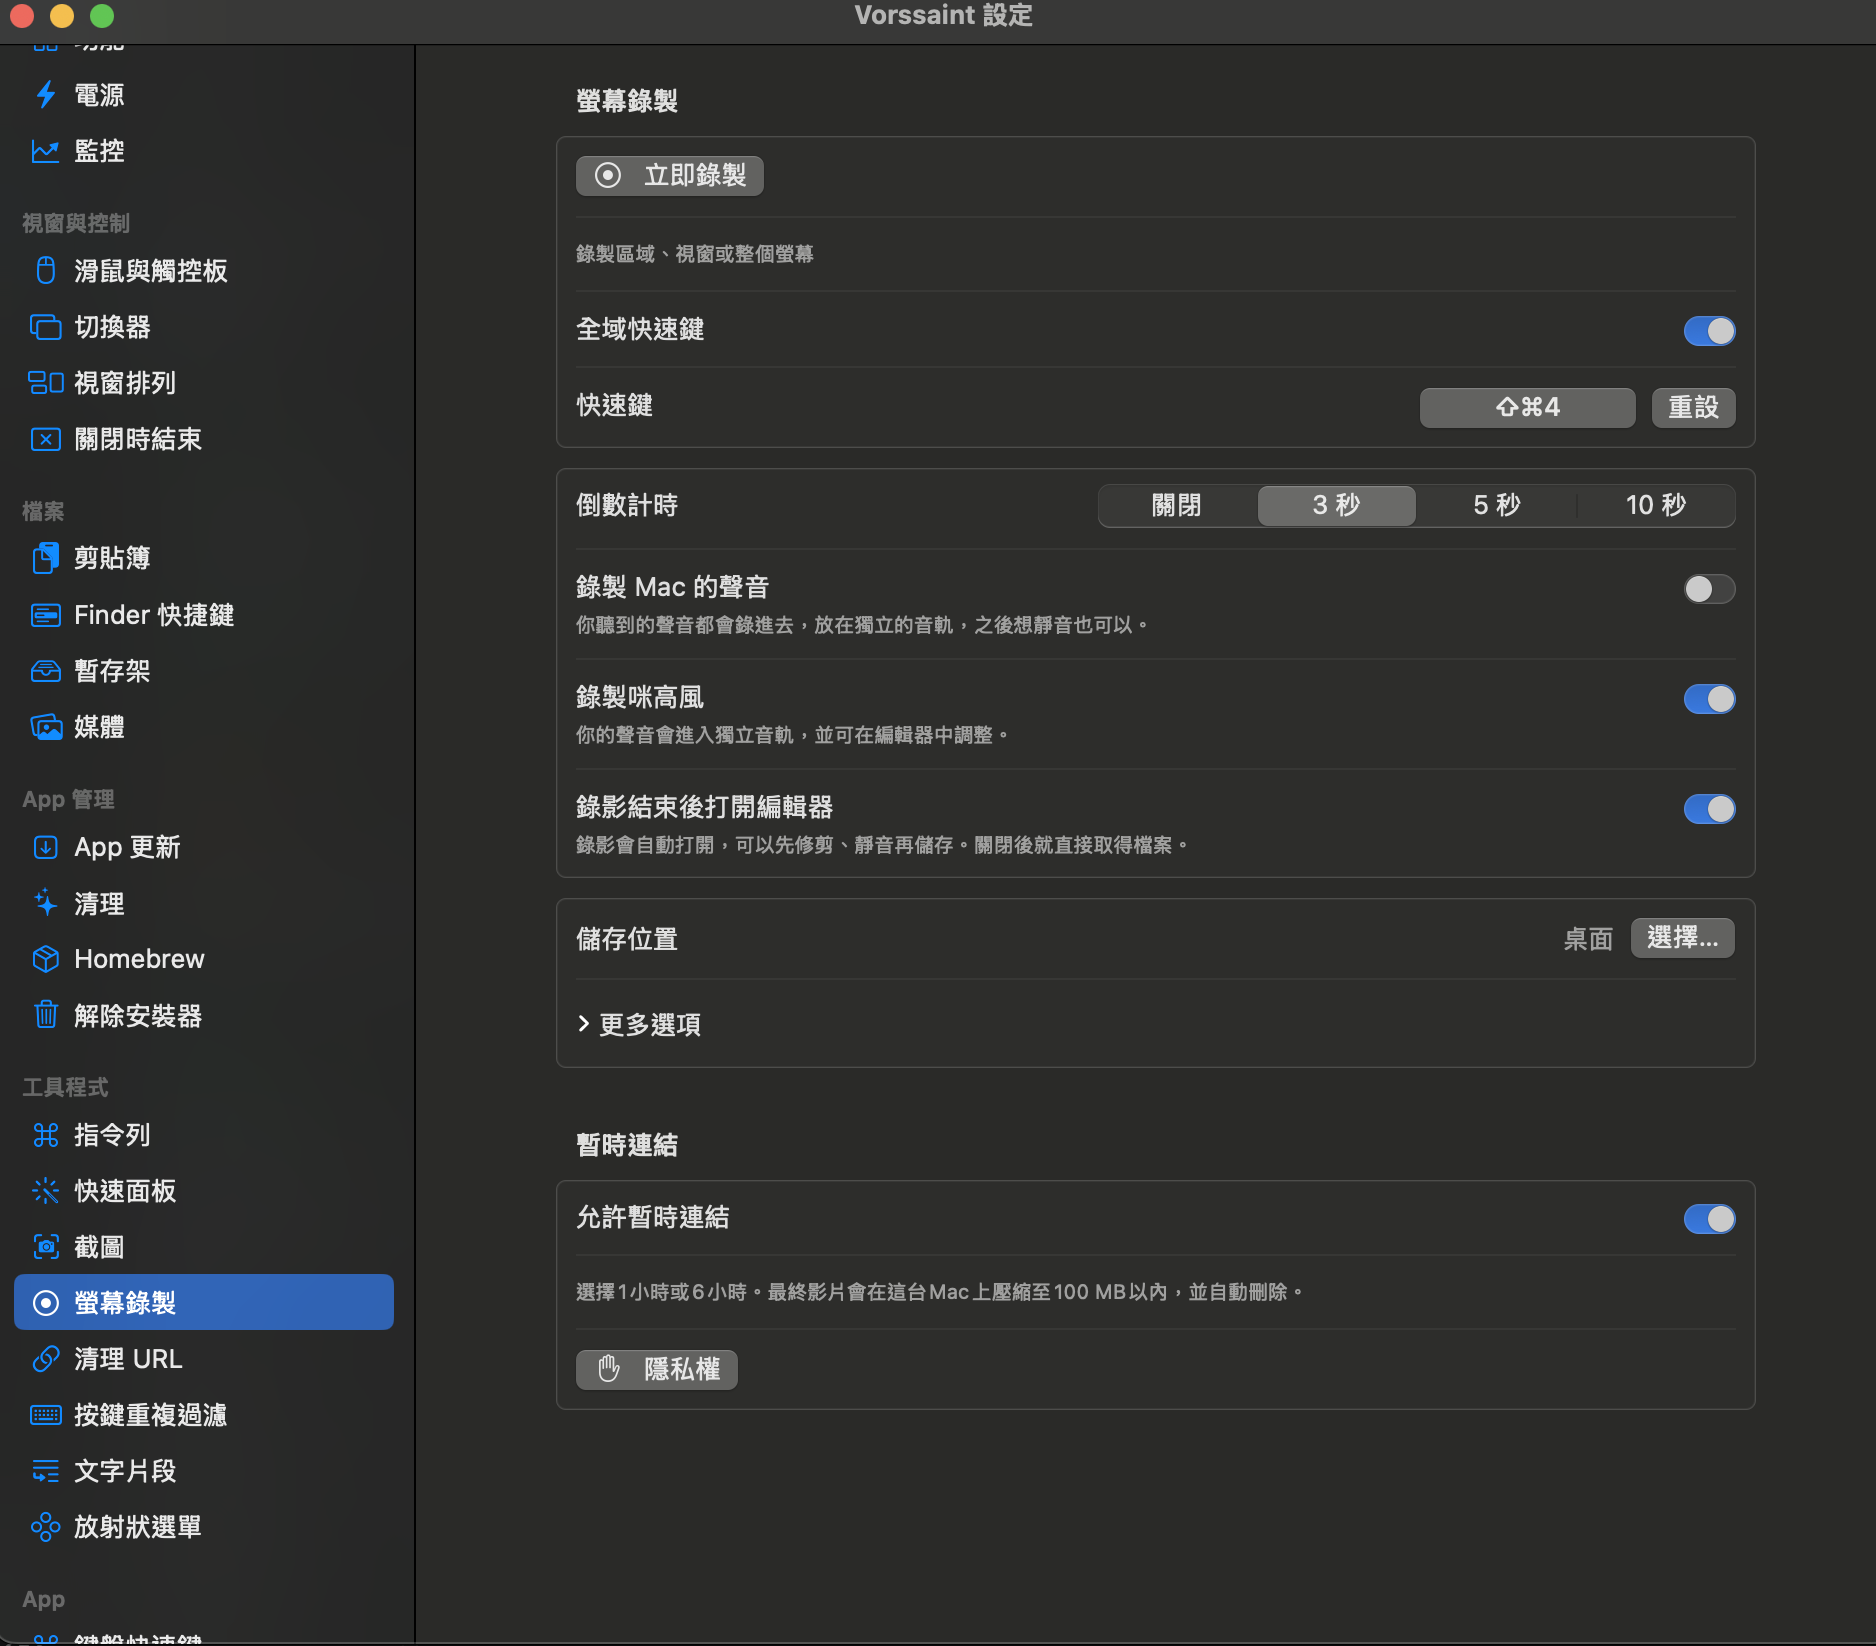Click the 立即錄製 button
The width and height of the screenshot is (1876, 1646).
click(x=670, y=176)
